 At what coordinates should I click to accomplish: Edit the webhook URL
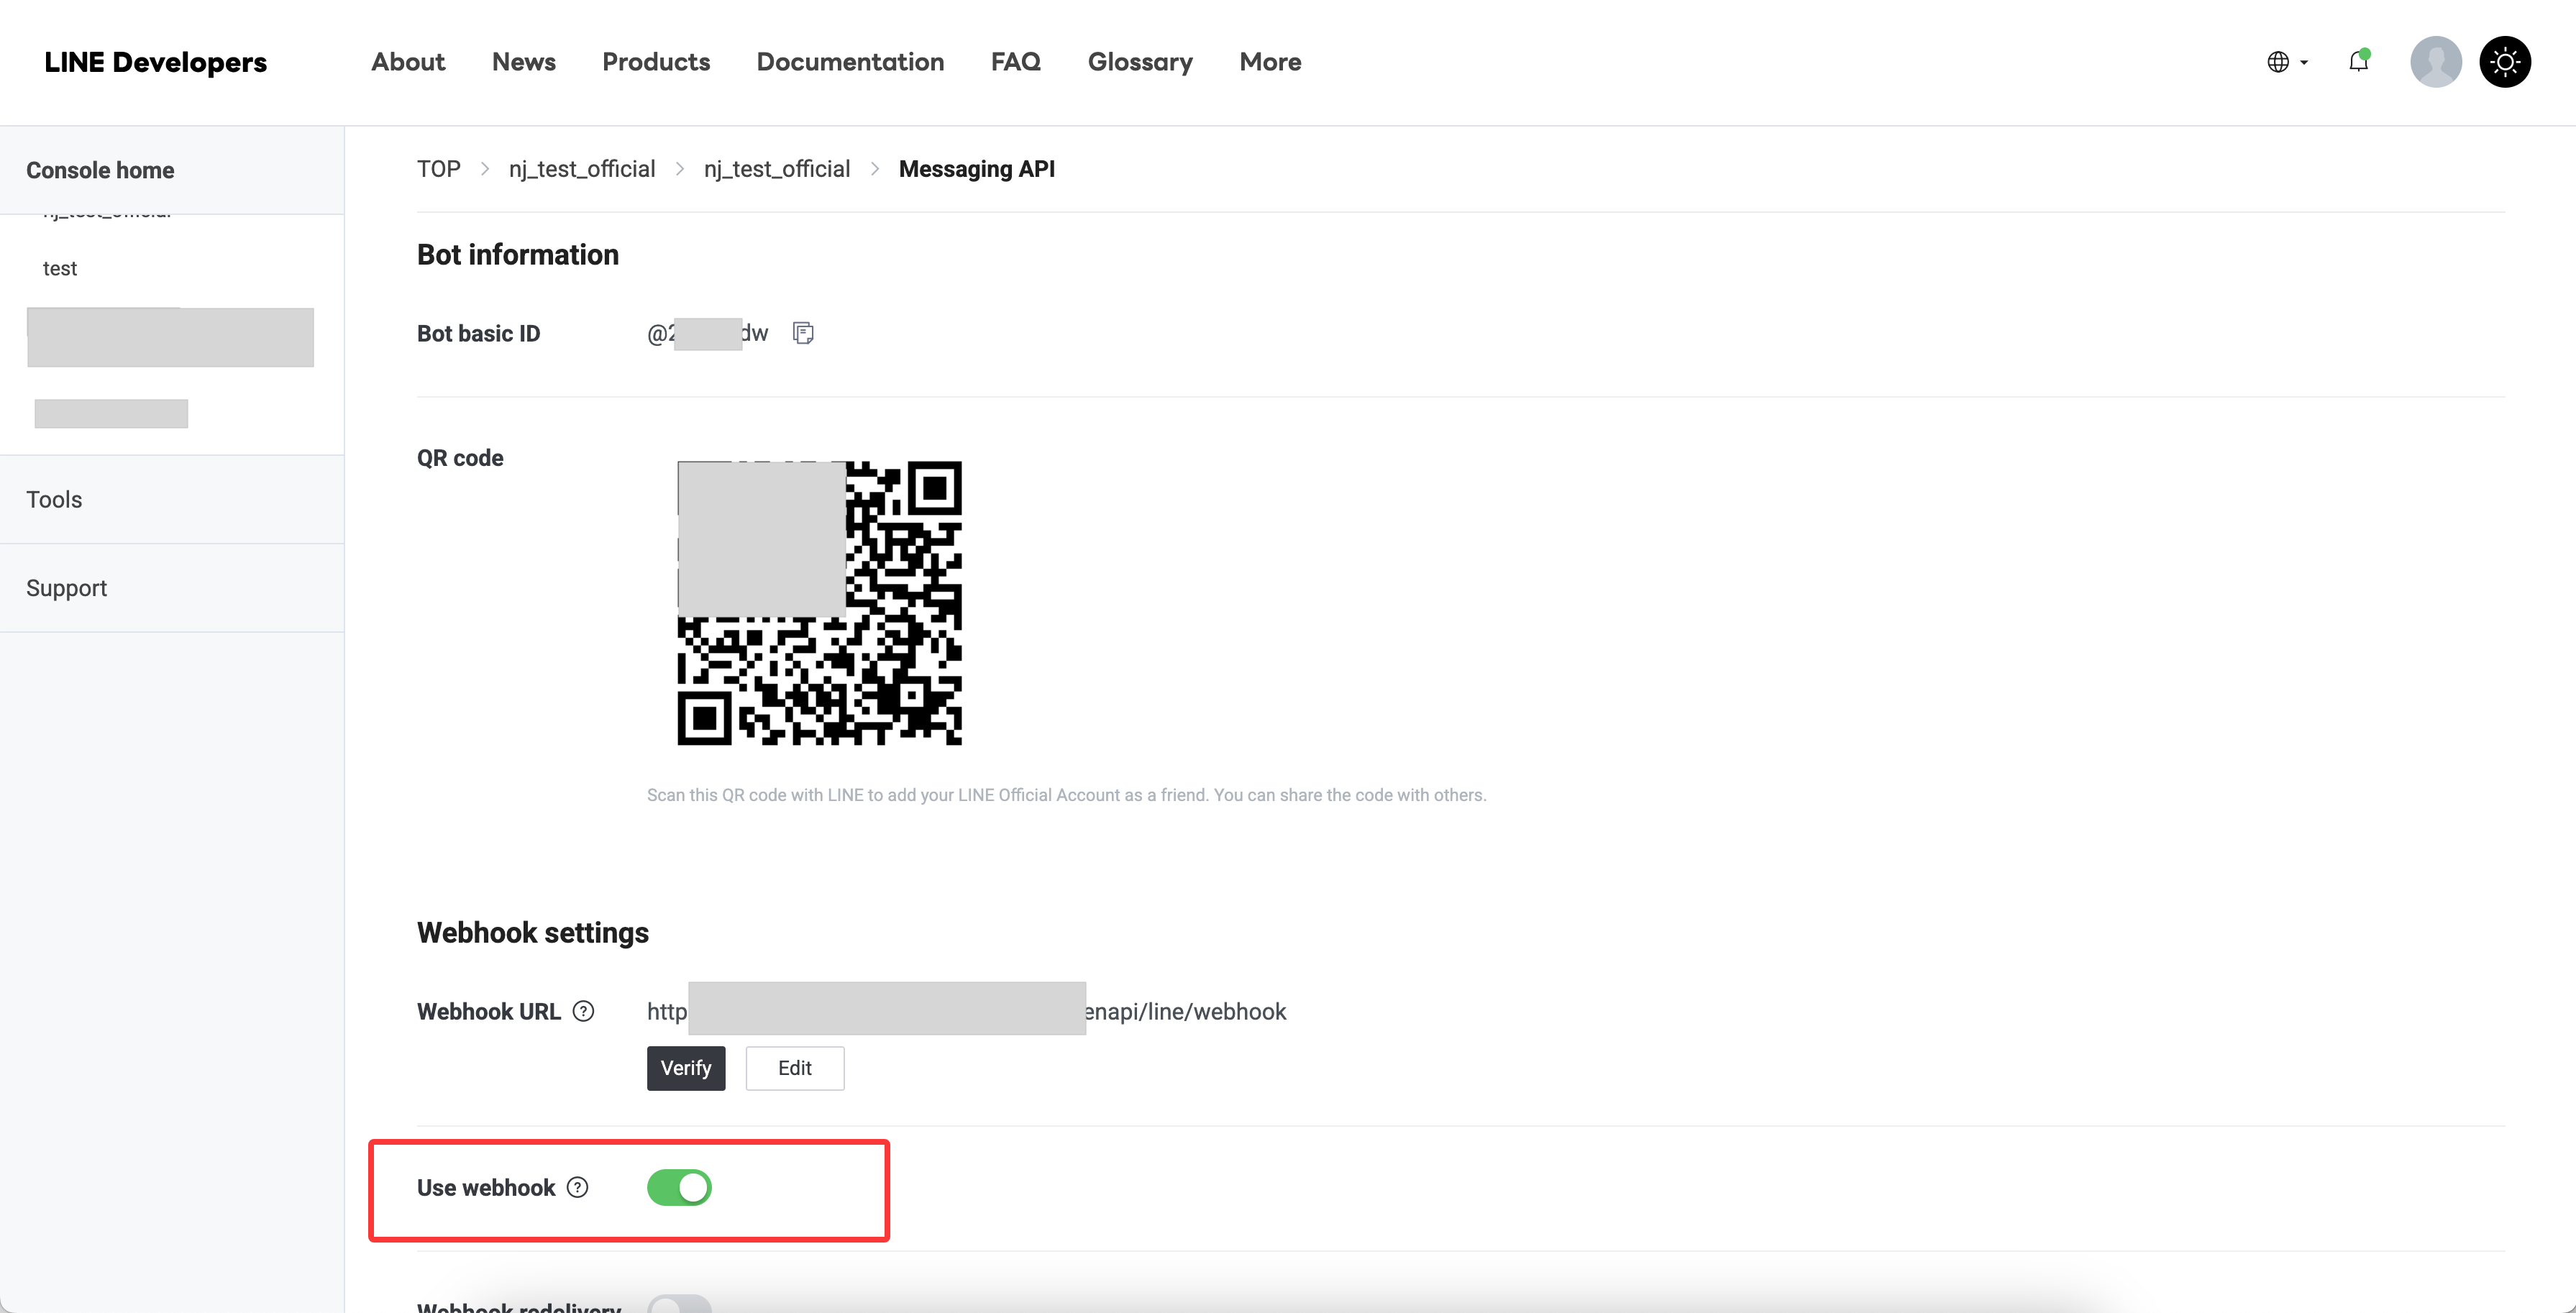[795, 1068]
